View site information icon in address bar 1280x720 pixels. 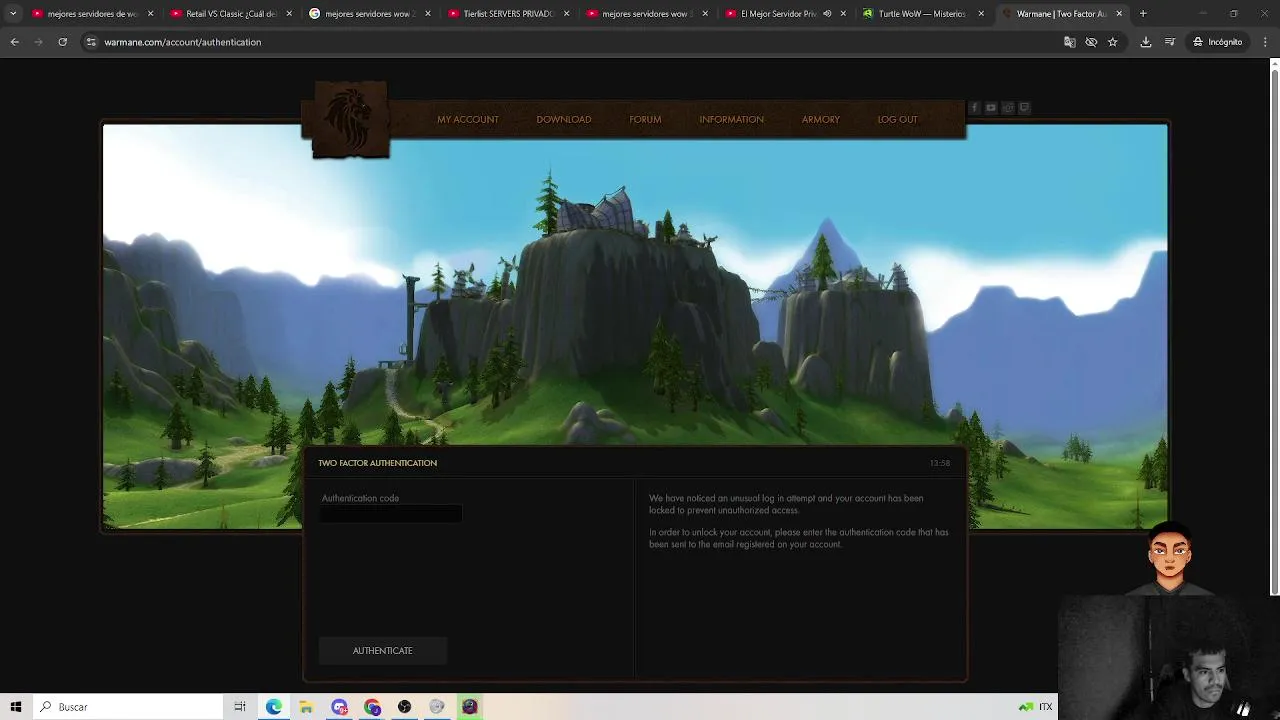click(x=91, y=42)
